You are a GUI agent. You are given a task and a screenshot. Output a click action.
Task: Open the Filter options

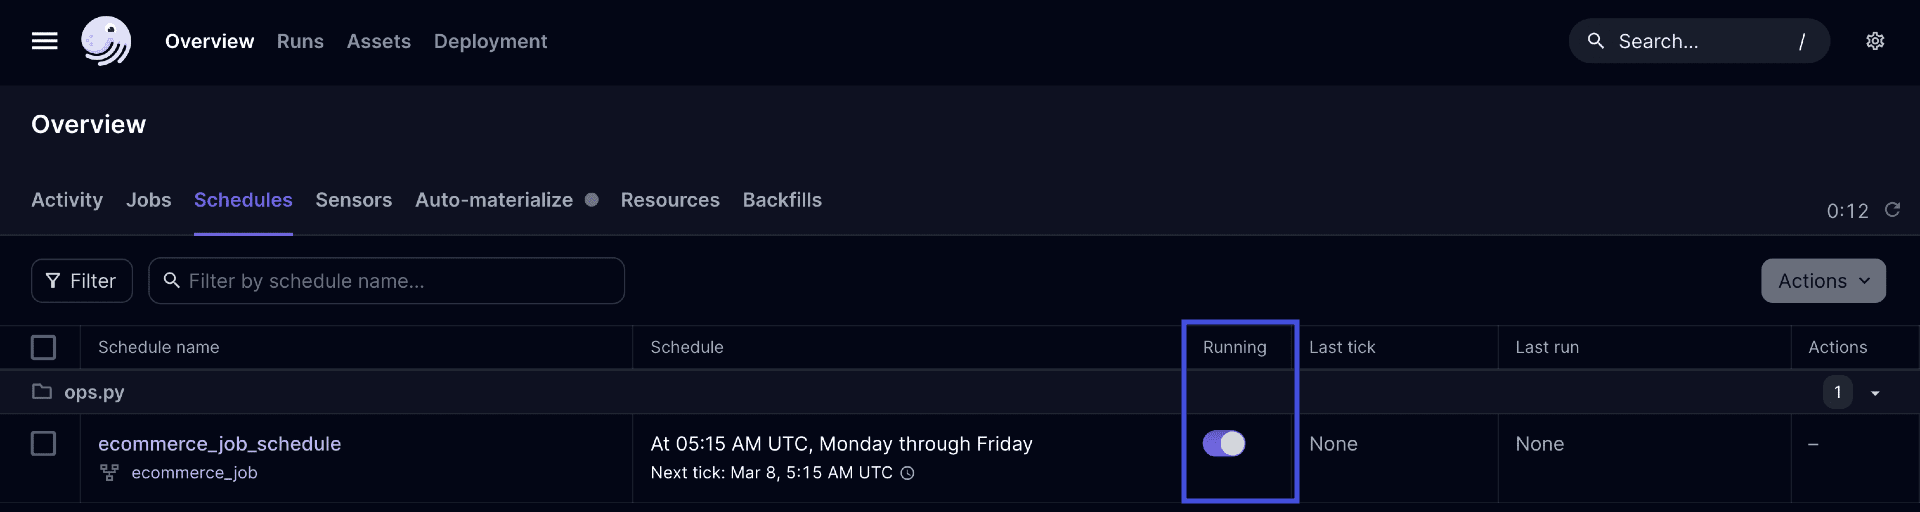point(82,281)
